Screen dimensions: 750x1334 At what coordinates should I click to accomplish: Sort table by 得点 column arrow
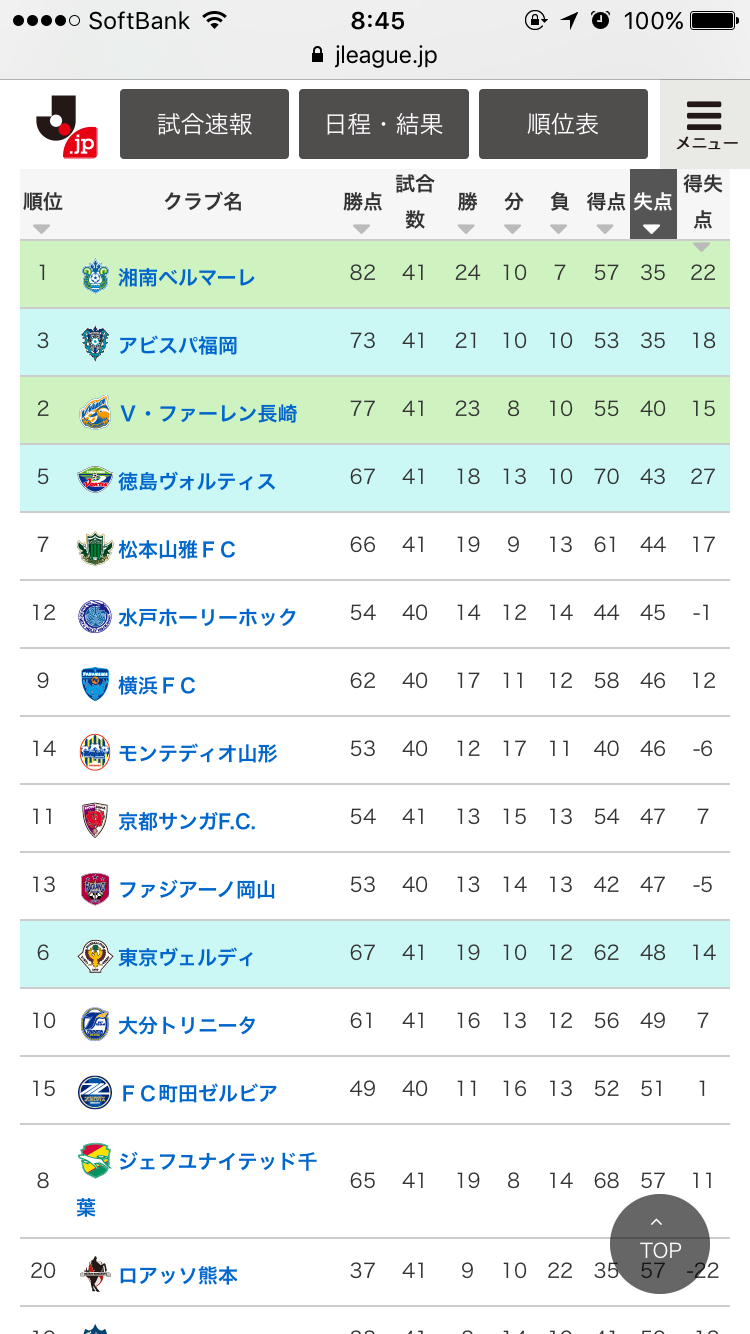pos(605,228)
